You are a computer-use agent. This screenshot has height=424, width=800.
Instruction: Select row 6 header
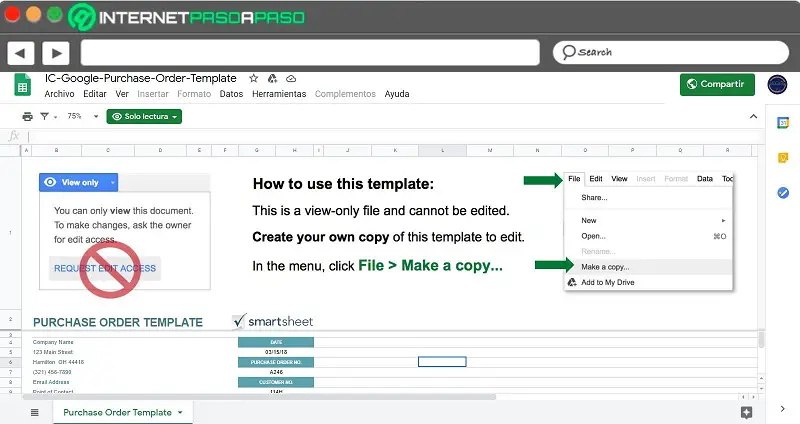pos(11,362)
